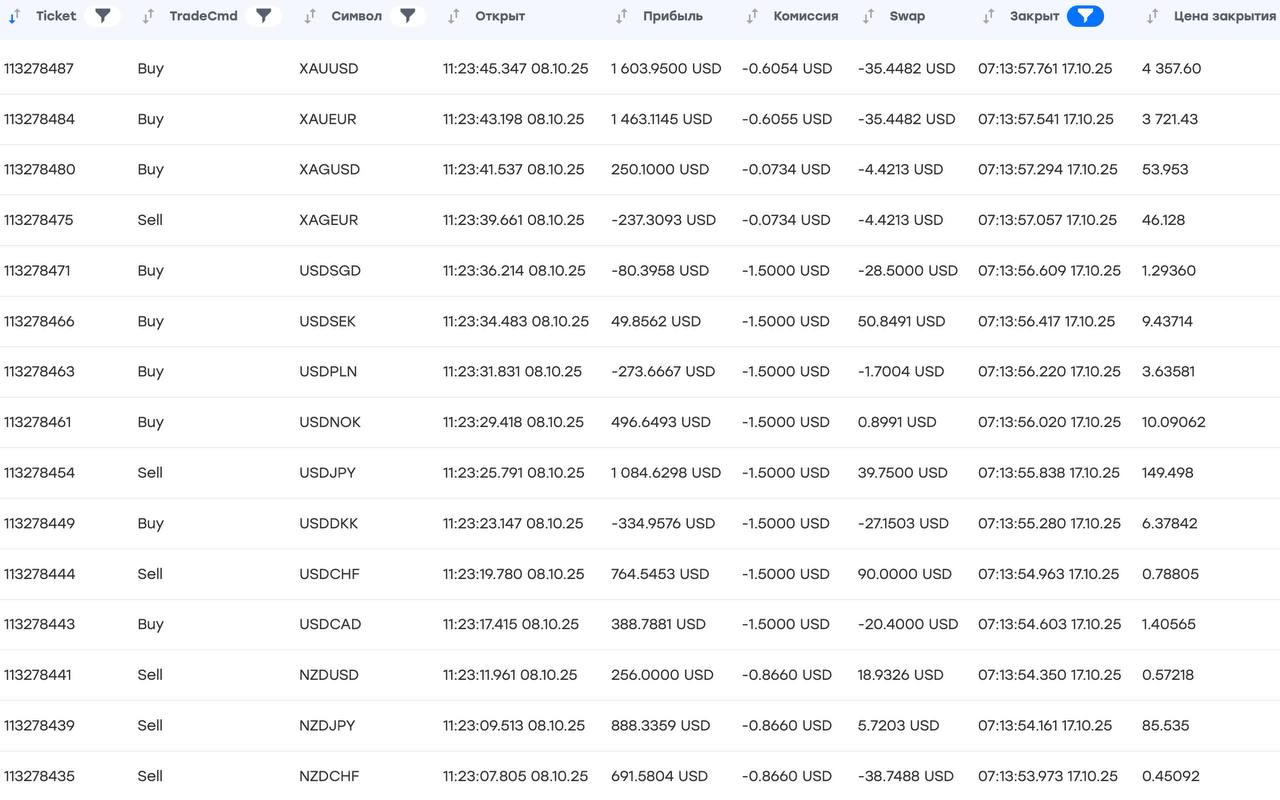The image size is (1280, 800).
Task: Expand the Символ filter dropdown
Action: click(x=407, y=16)
